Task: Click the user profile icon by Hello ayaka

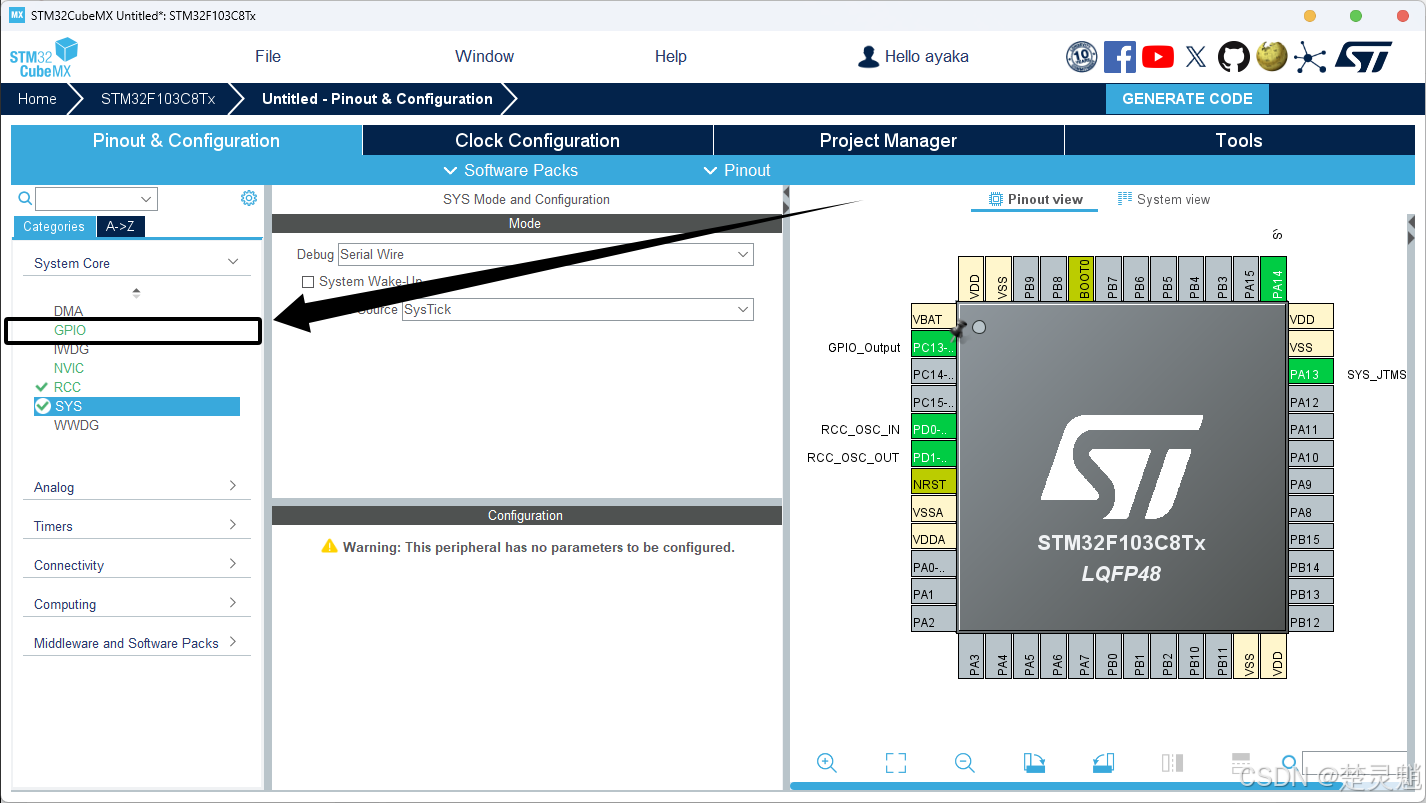Action: [868, 57]
